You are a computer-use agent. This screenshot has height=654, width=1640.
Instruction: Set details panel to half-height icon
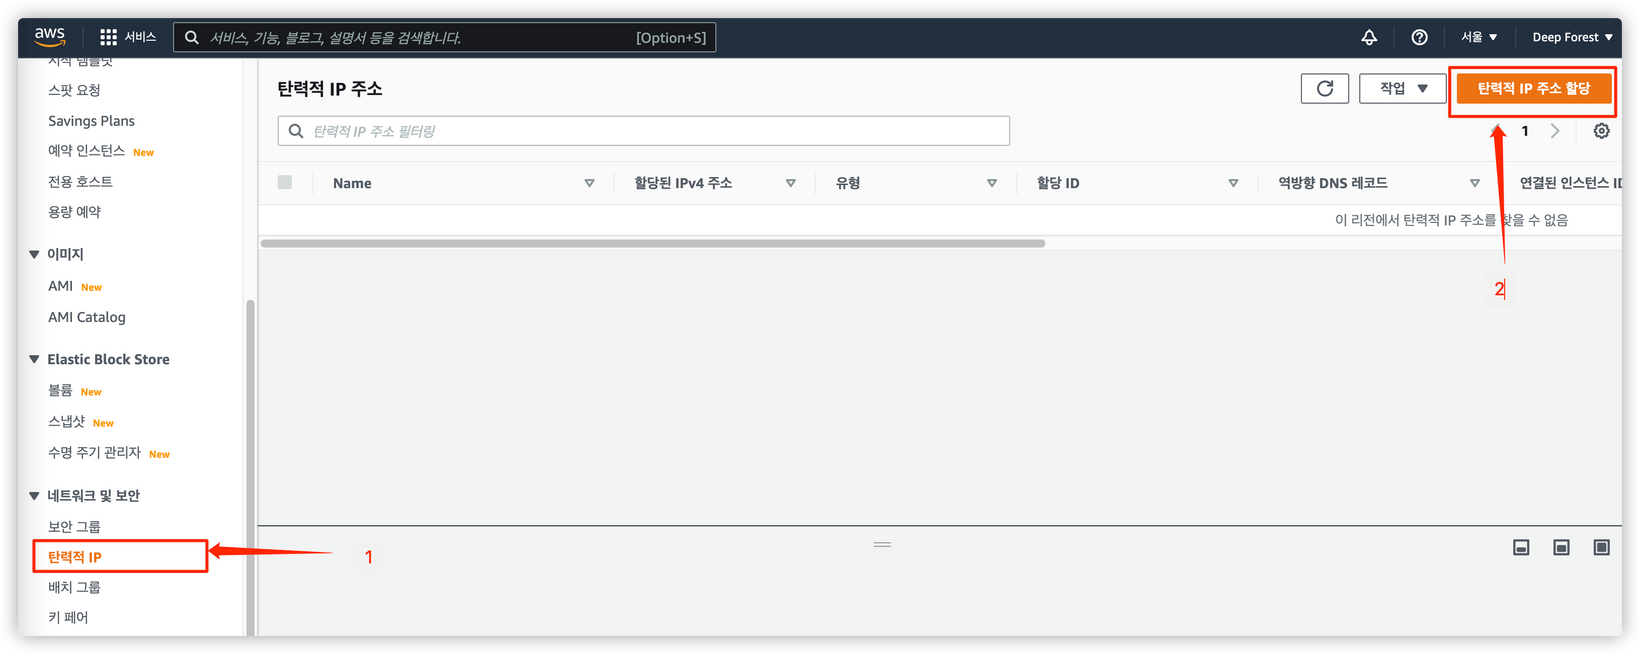pyautogui.click(x=1561, y=547)
